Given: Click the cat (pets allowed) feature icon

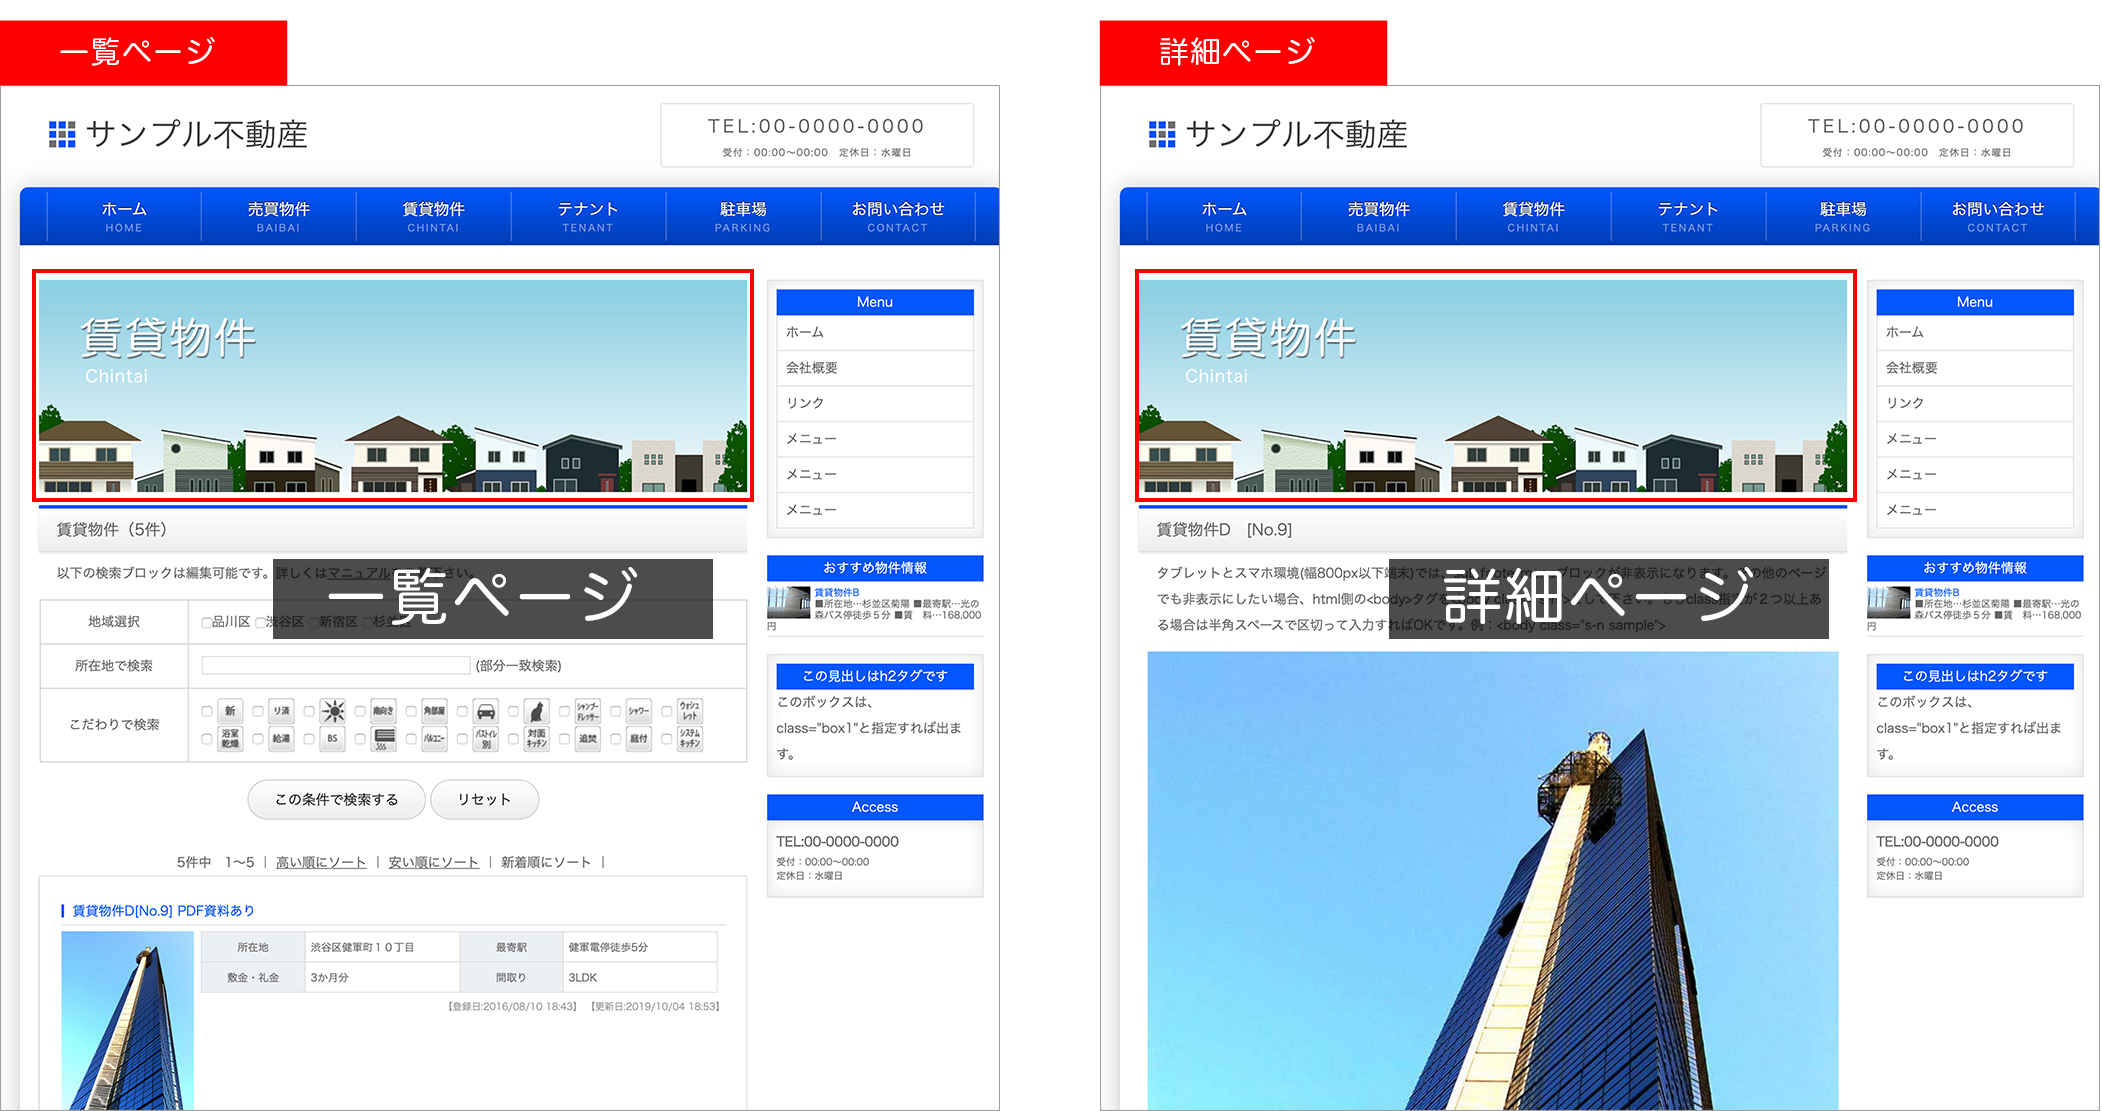Looking at the screenshot, I should click(537, 711).
